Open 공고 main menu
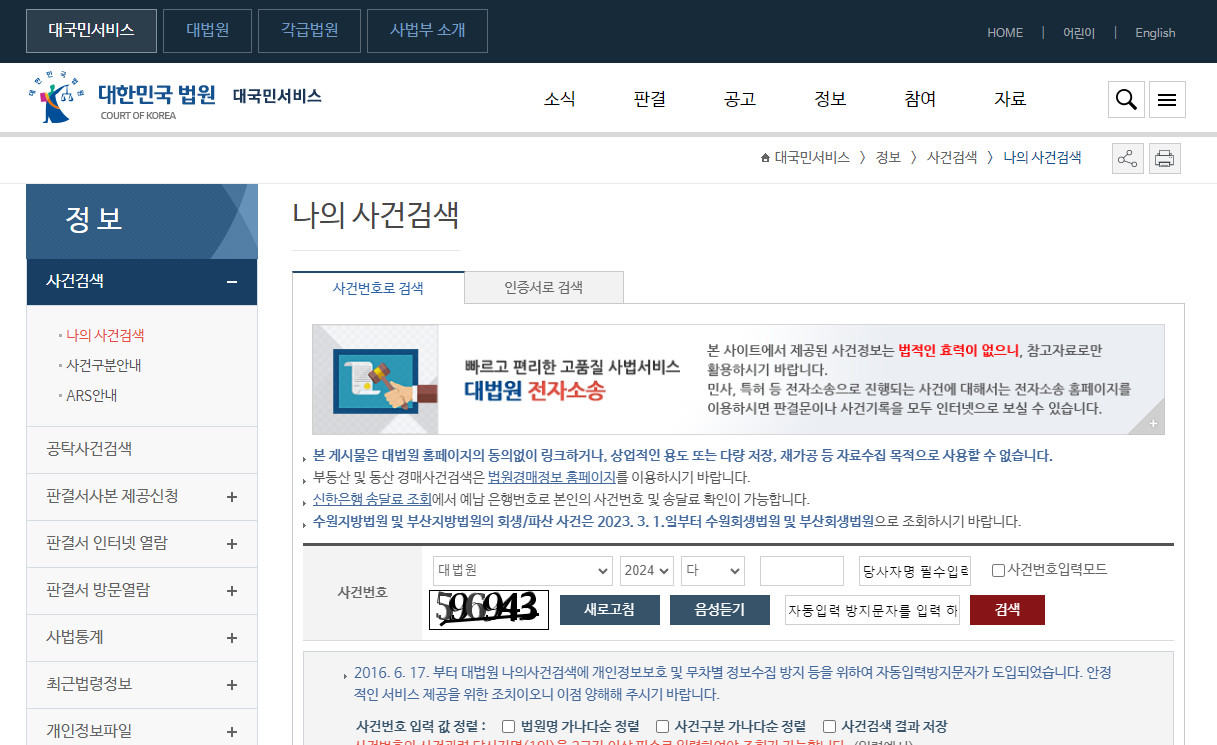 pos(740,99)
